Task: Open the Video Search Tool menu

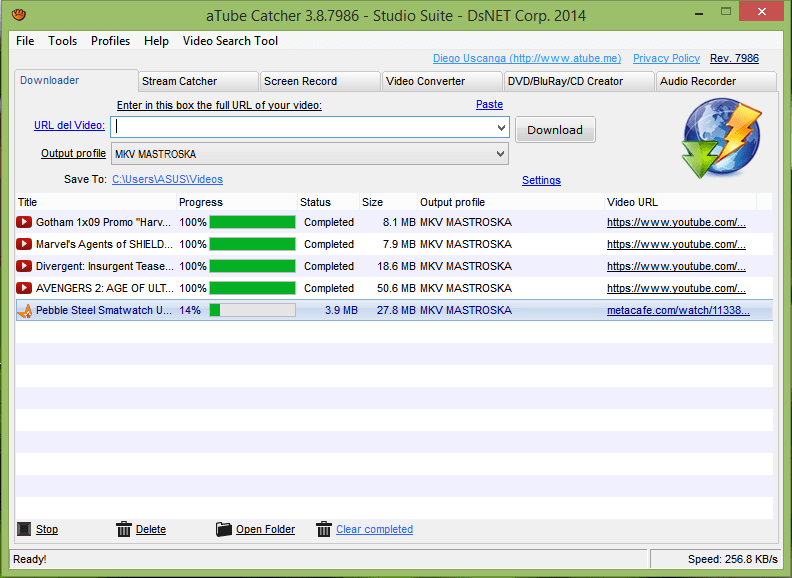Action: click(x=230, y=41)
